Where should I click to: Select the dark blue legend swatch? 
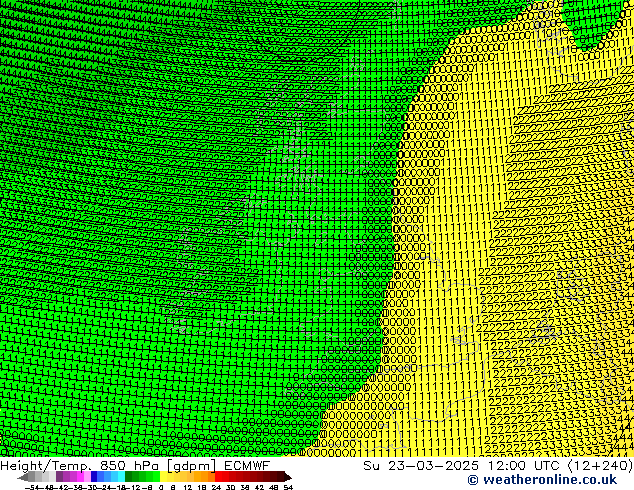pos(94,477)
